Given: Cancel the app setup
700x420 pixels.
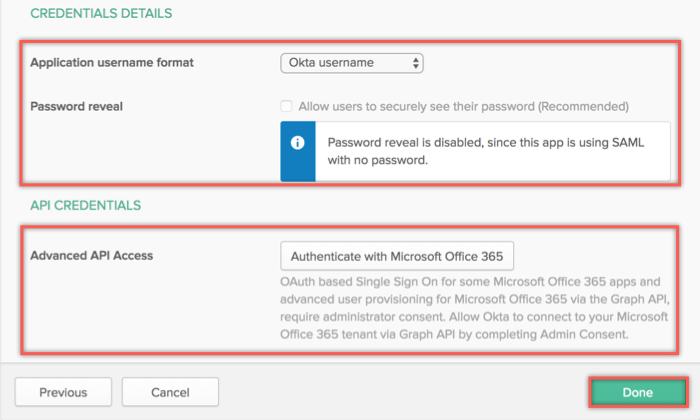Looking at the screenshot, I should (x=170, y=392).
